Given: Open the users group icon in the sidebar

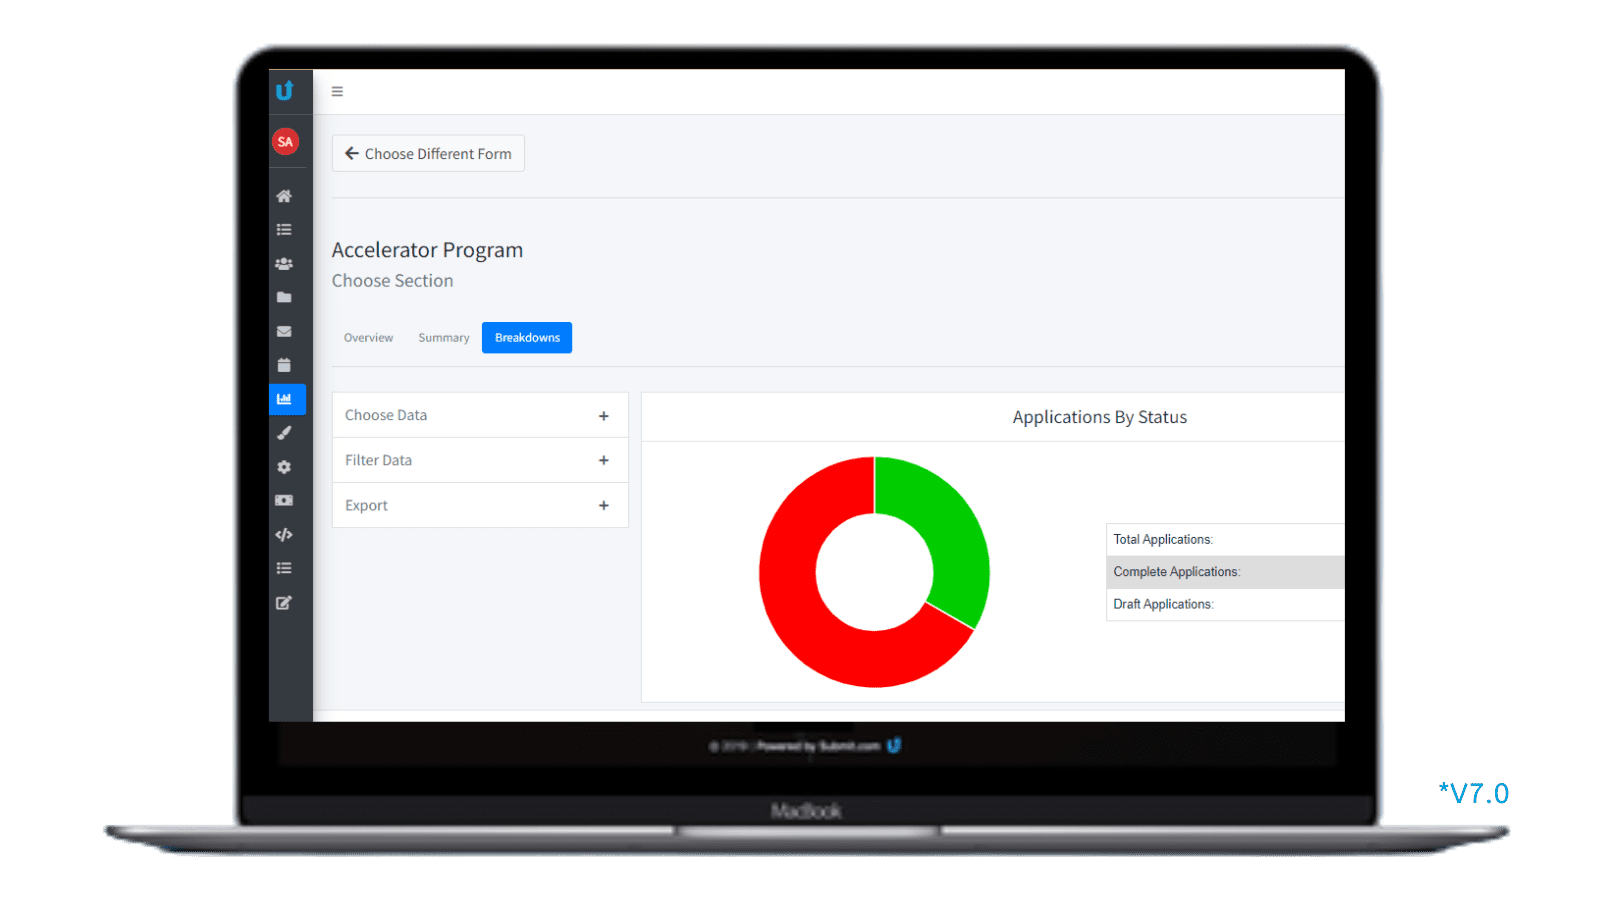Looking at the screenshot, I should [284, 264].
